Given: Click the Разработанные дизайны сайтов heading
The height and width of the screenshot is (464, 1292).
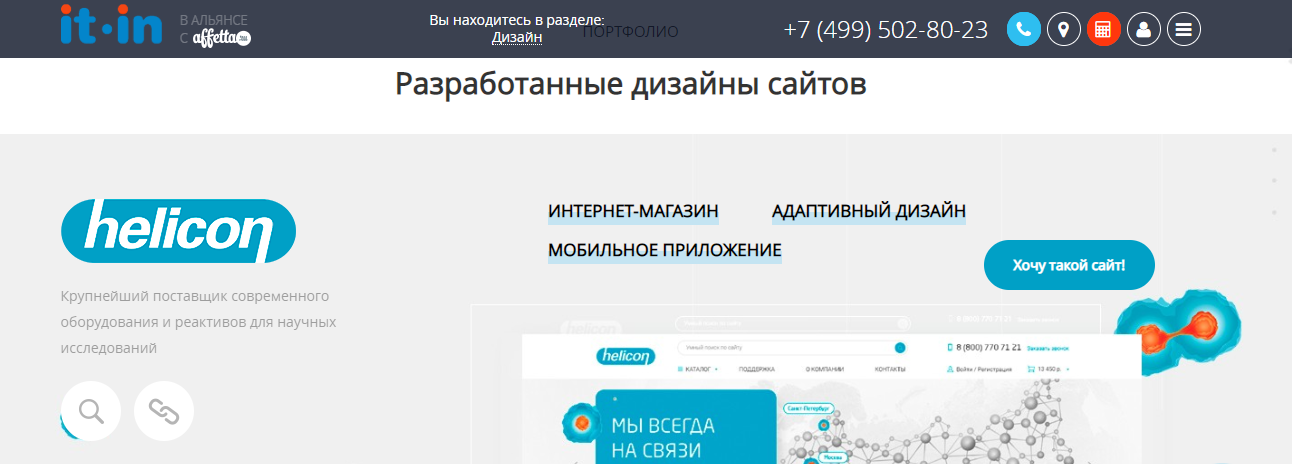Looking at the screenshot, I should 631,84.
